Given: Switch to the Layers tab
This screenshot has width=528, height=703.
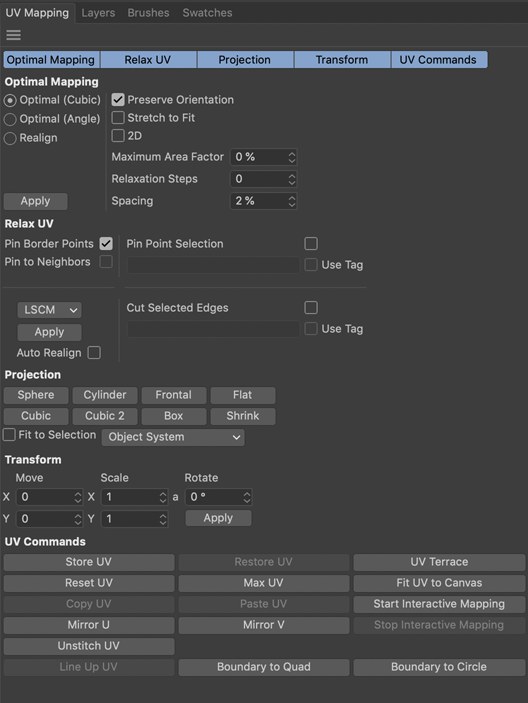Looking at the screenshot, I should [98, 13].
